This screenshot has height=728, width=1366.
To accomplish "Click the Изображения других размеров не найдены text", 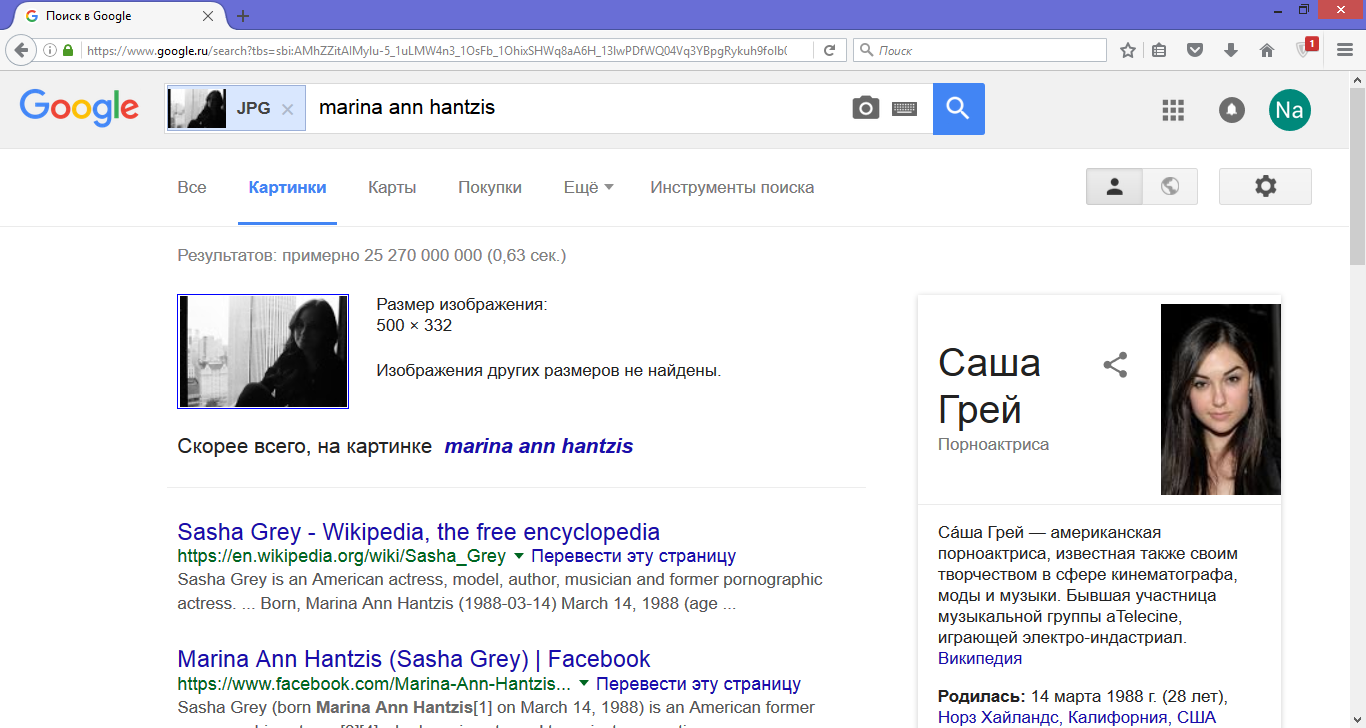I will (x=549, y=370).
